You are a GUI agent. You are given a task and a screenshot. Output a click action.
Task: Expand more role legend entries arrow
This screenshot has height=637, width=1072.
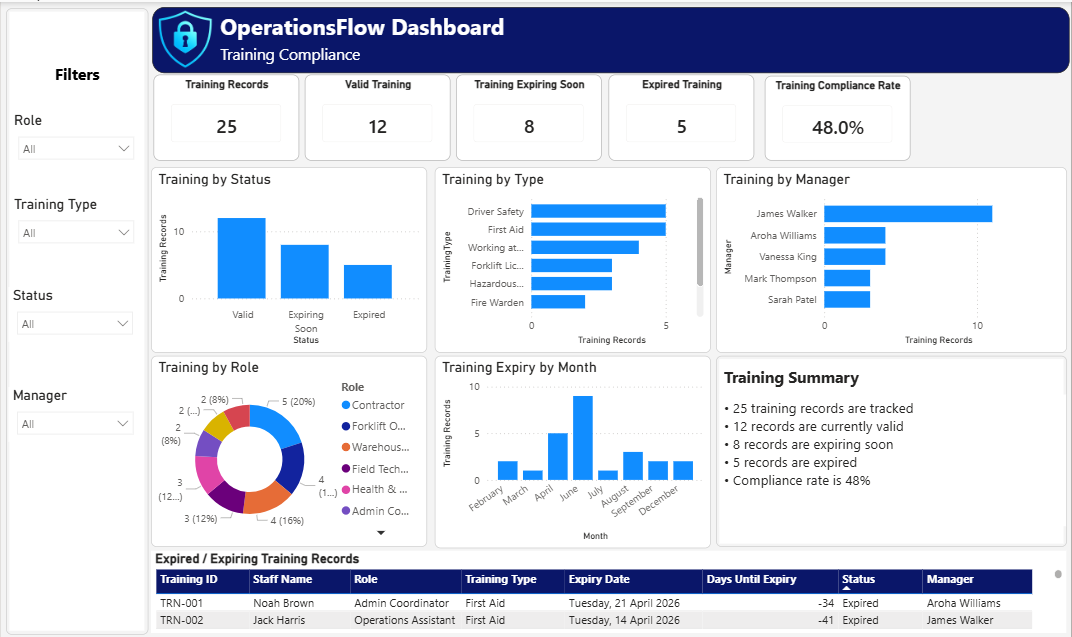[x=381, y=532]
